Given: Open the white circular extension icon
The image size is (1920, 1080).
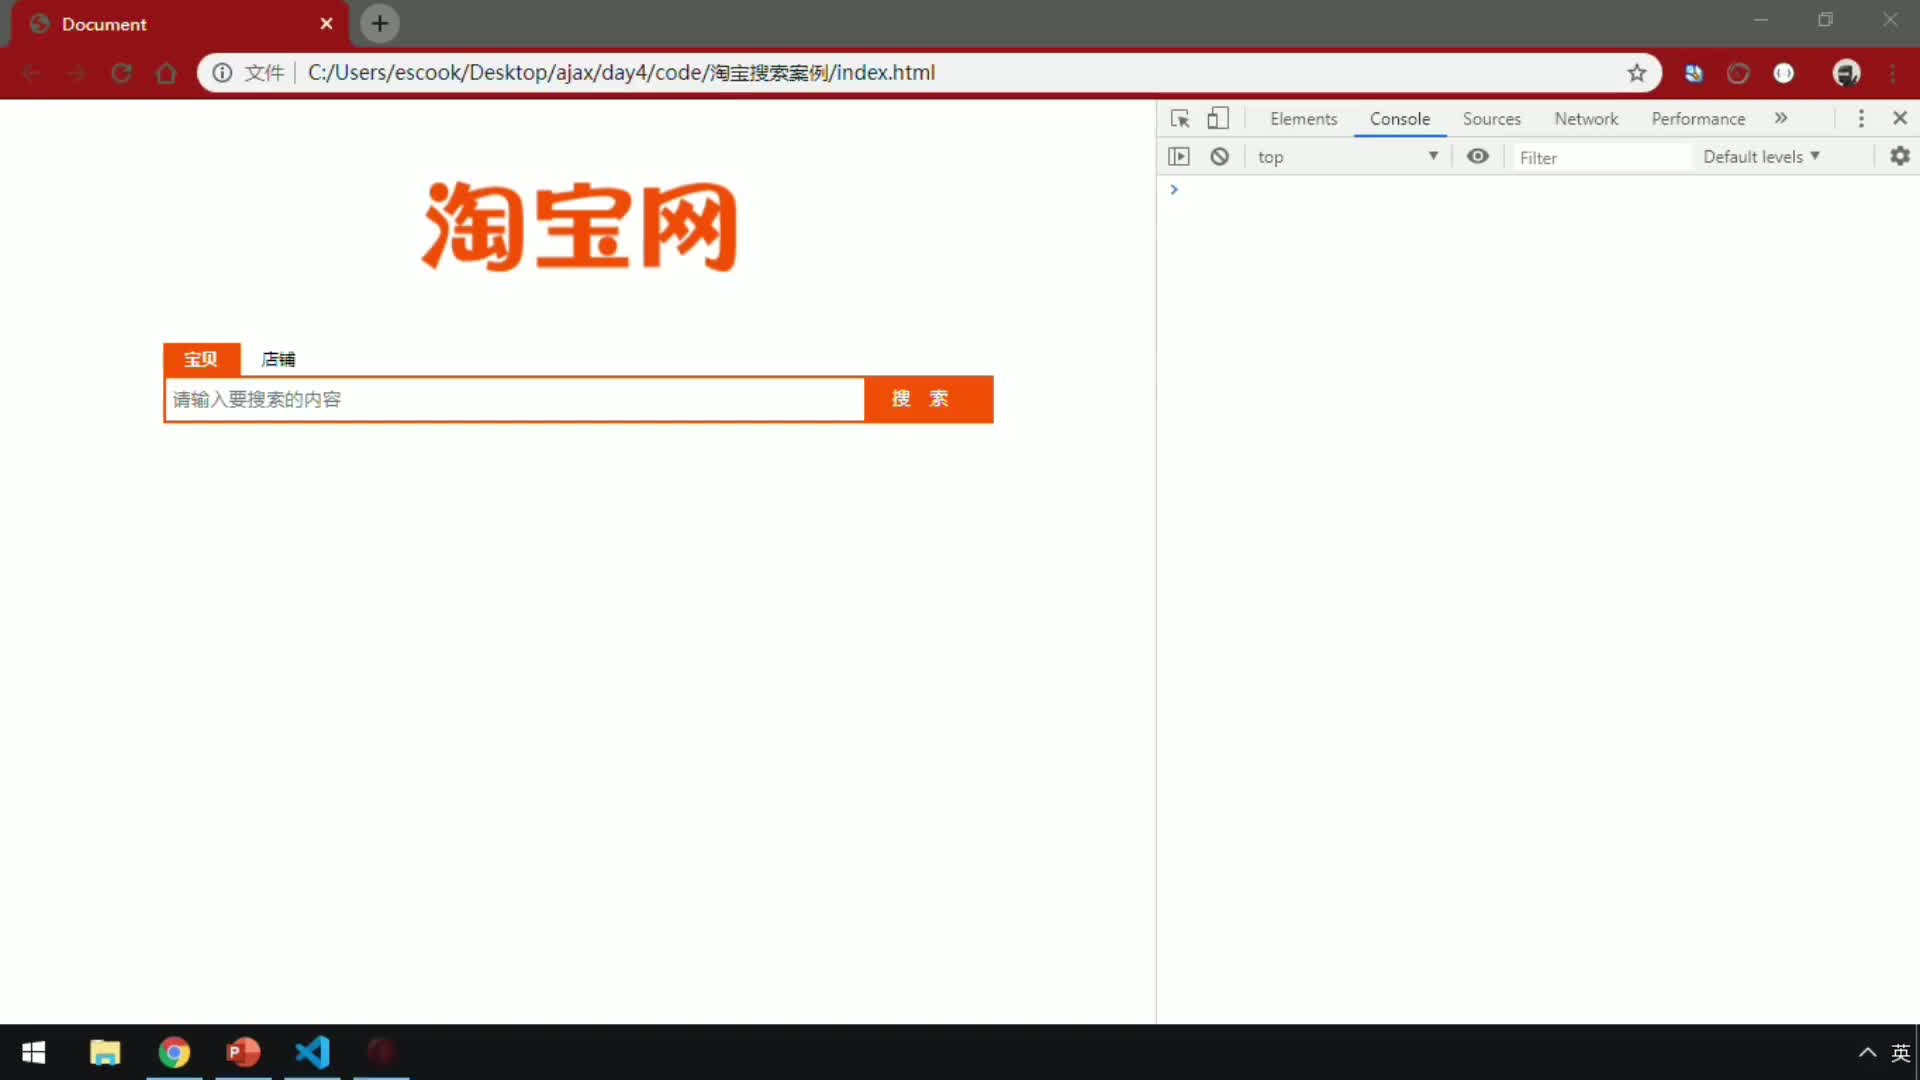Looking at the screenshot, I should click(x=1784, y=73).
